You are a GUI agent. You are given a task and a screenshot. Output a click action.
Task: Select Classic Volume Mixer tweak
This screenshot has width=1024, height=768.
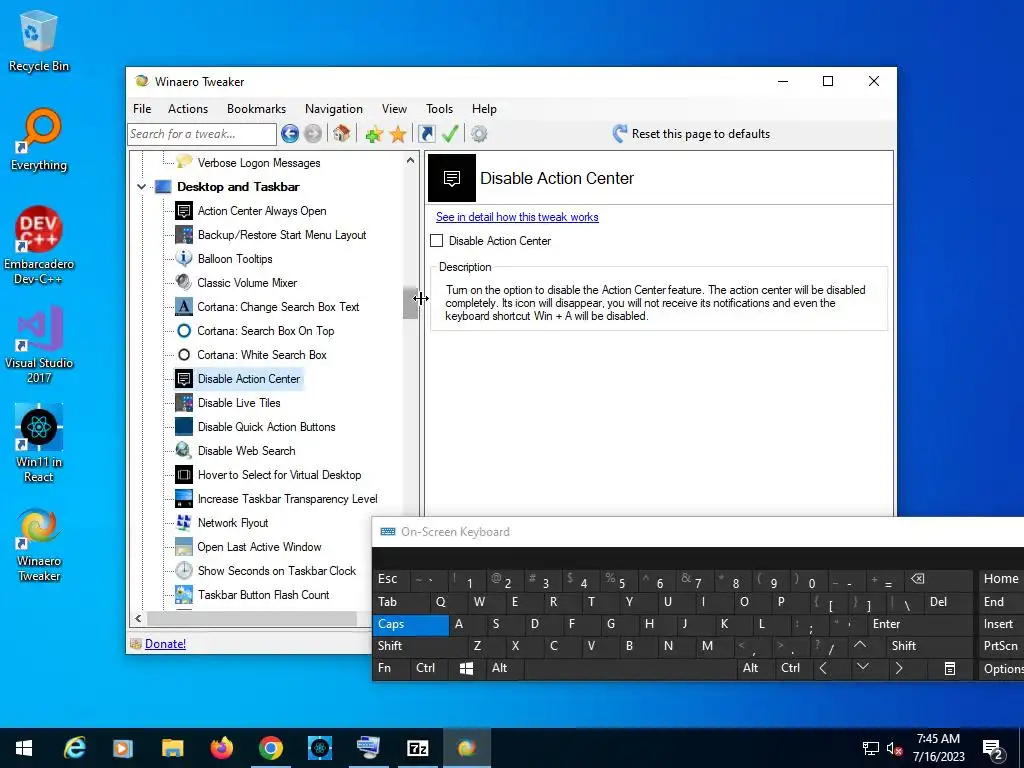pyautogui.click(x=247, y=283)
